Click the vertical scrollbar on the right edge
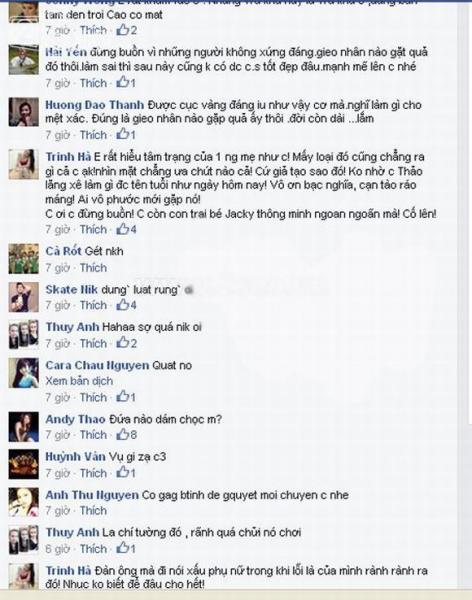This screenshot has height=600, width=472. (464, 300)
